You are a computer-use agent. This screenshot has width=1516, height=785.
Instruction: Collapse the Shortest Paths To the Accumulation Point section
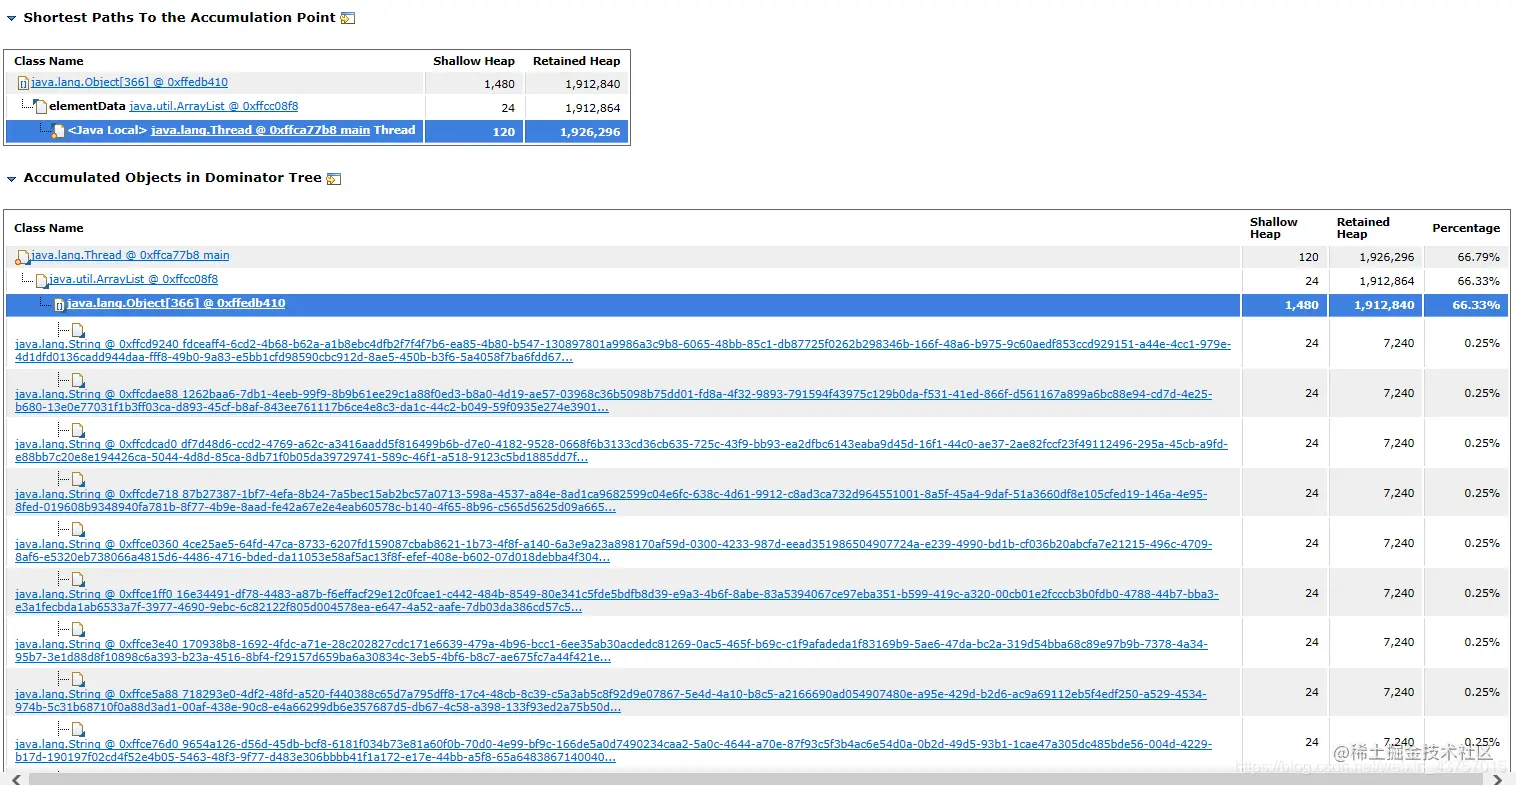click(x=12, y=18)
